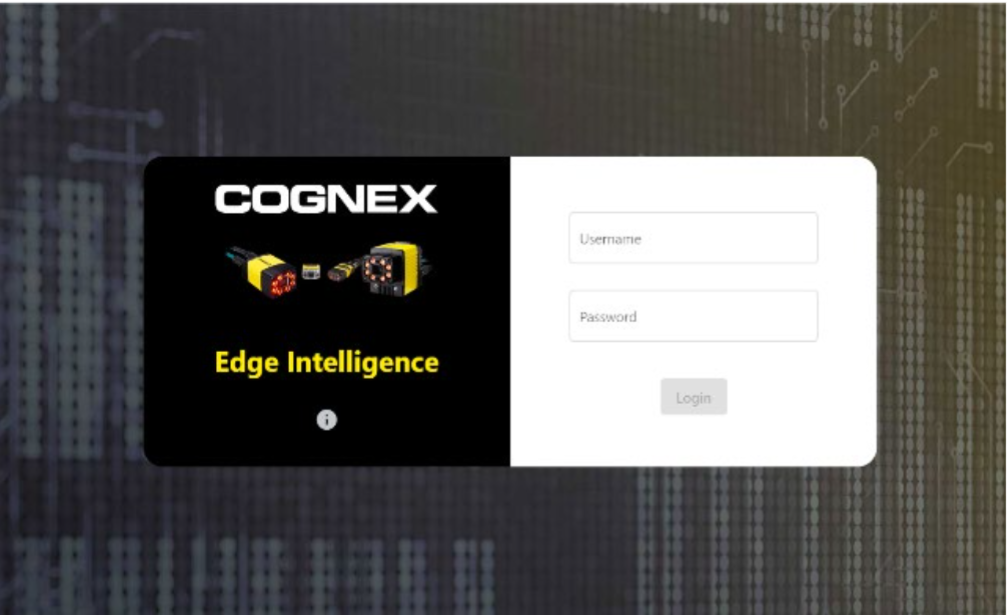
Task: Click the yellow Edge Intelligence title
Action: (x=327, y=363)
